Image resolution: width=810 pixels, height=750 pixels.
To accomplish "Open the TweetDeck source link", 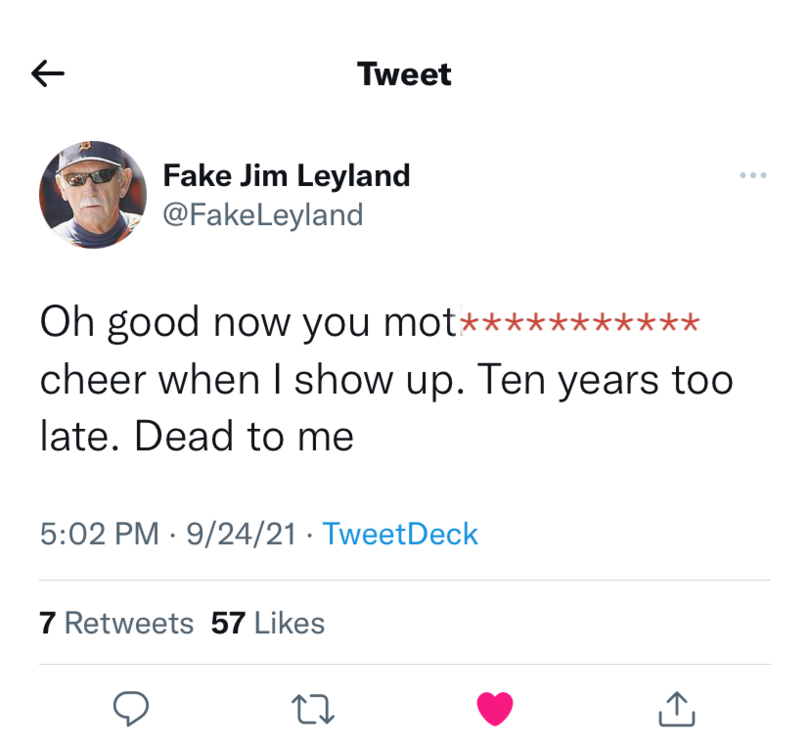I will click(400, 534).
